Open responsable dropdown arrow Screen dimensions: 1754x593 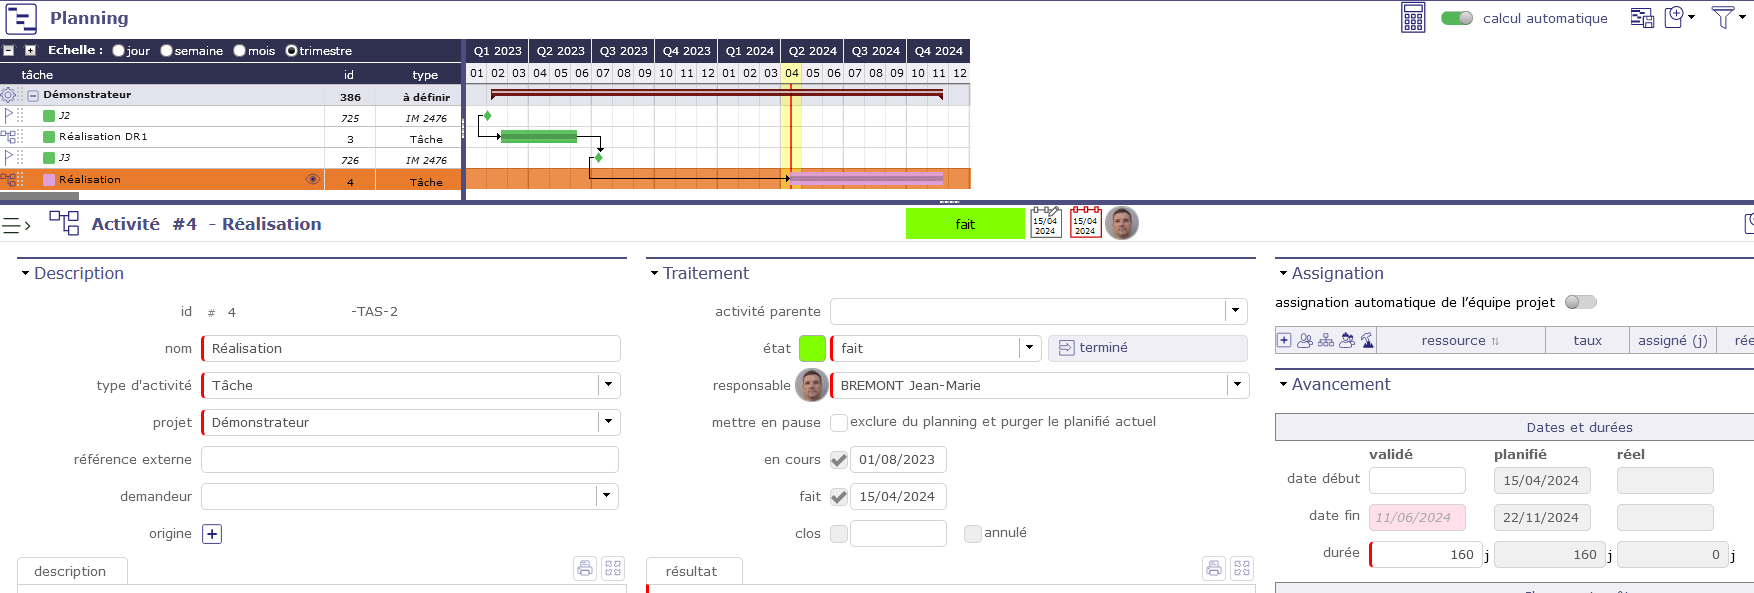1238,385
